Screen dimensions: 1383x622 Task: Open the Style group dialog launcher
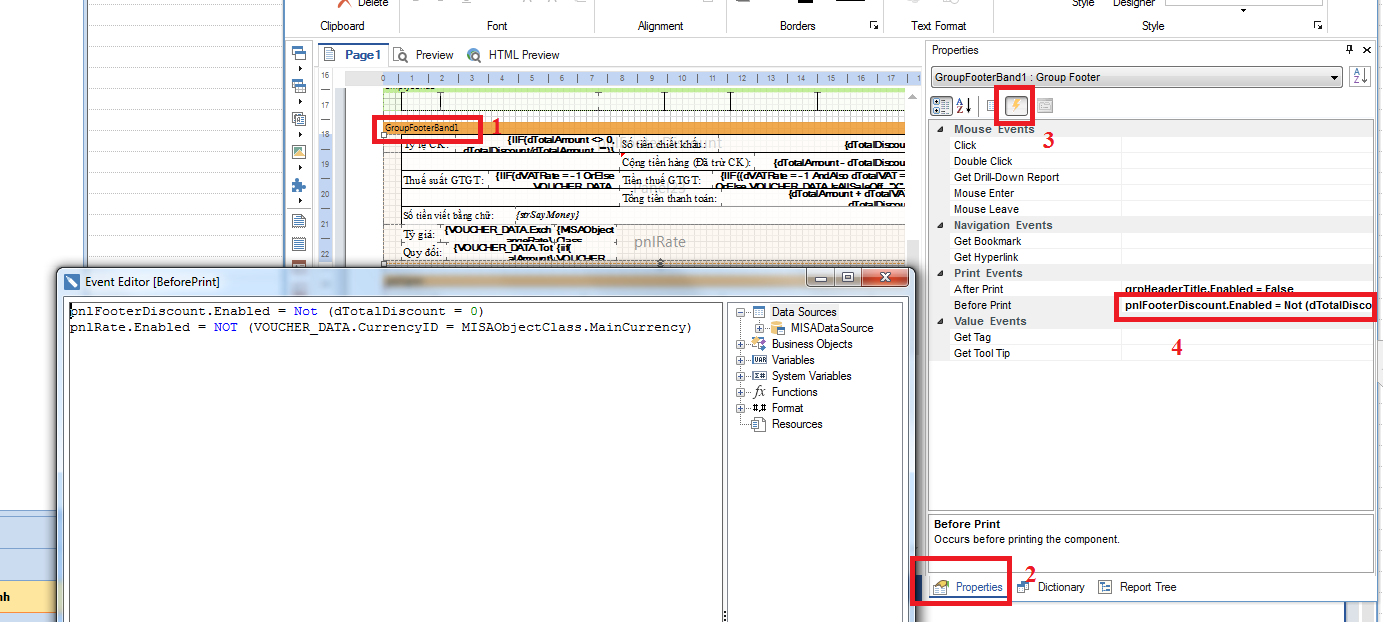[1317, 25]
